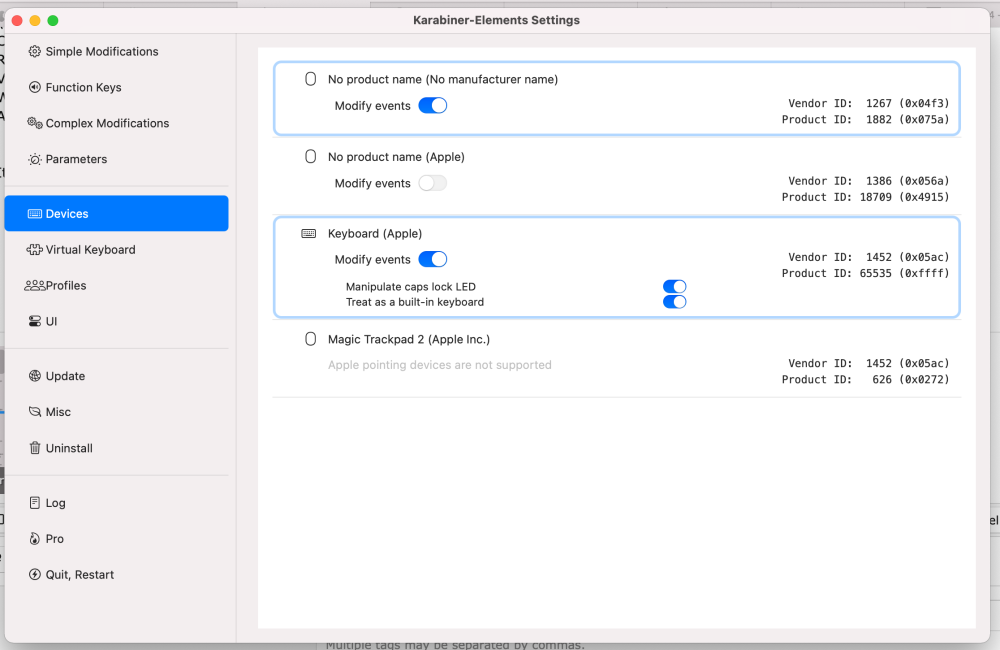Open the UI settings section

tap(116, 321)
